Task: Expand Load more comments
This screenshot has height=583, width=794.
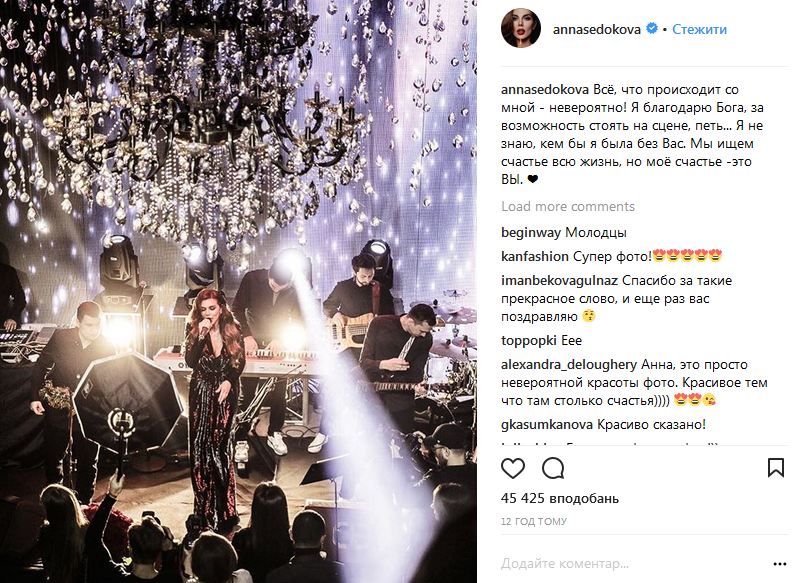Action: [x=568, y=207]
